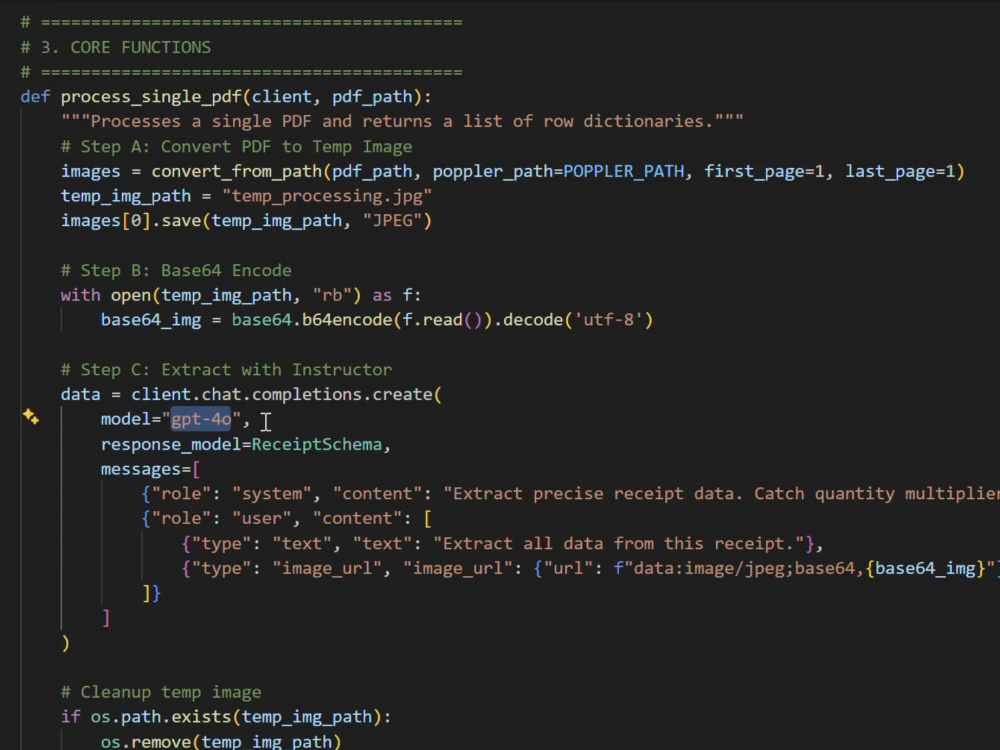Click the sparkle code action lightbulb icon

[31, 417]
